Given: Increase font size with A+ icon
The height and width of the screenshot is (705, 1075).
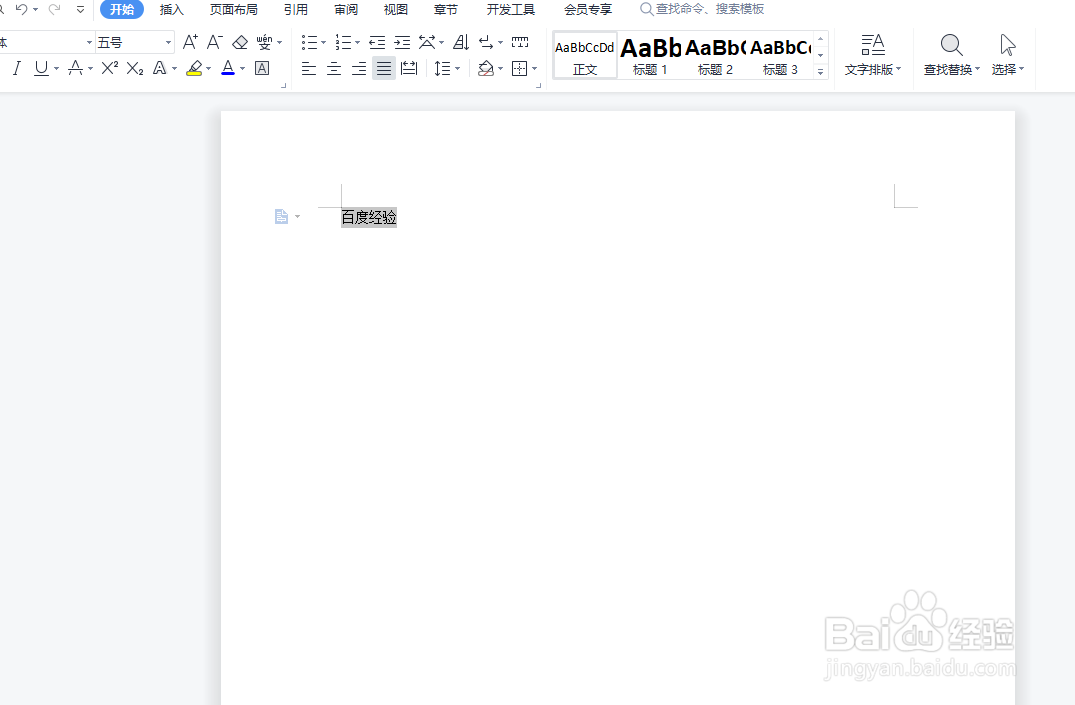Looking at the screenshot, I should click(190, 43).
